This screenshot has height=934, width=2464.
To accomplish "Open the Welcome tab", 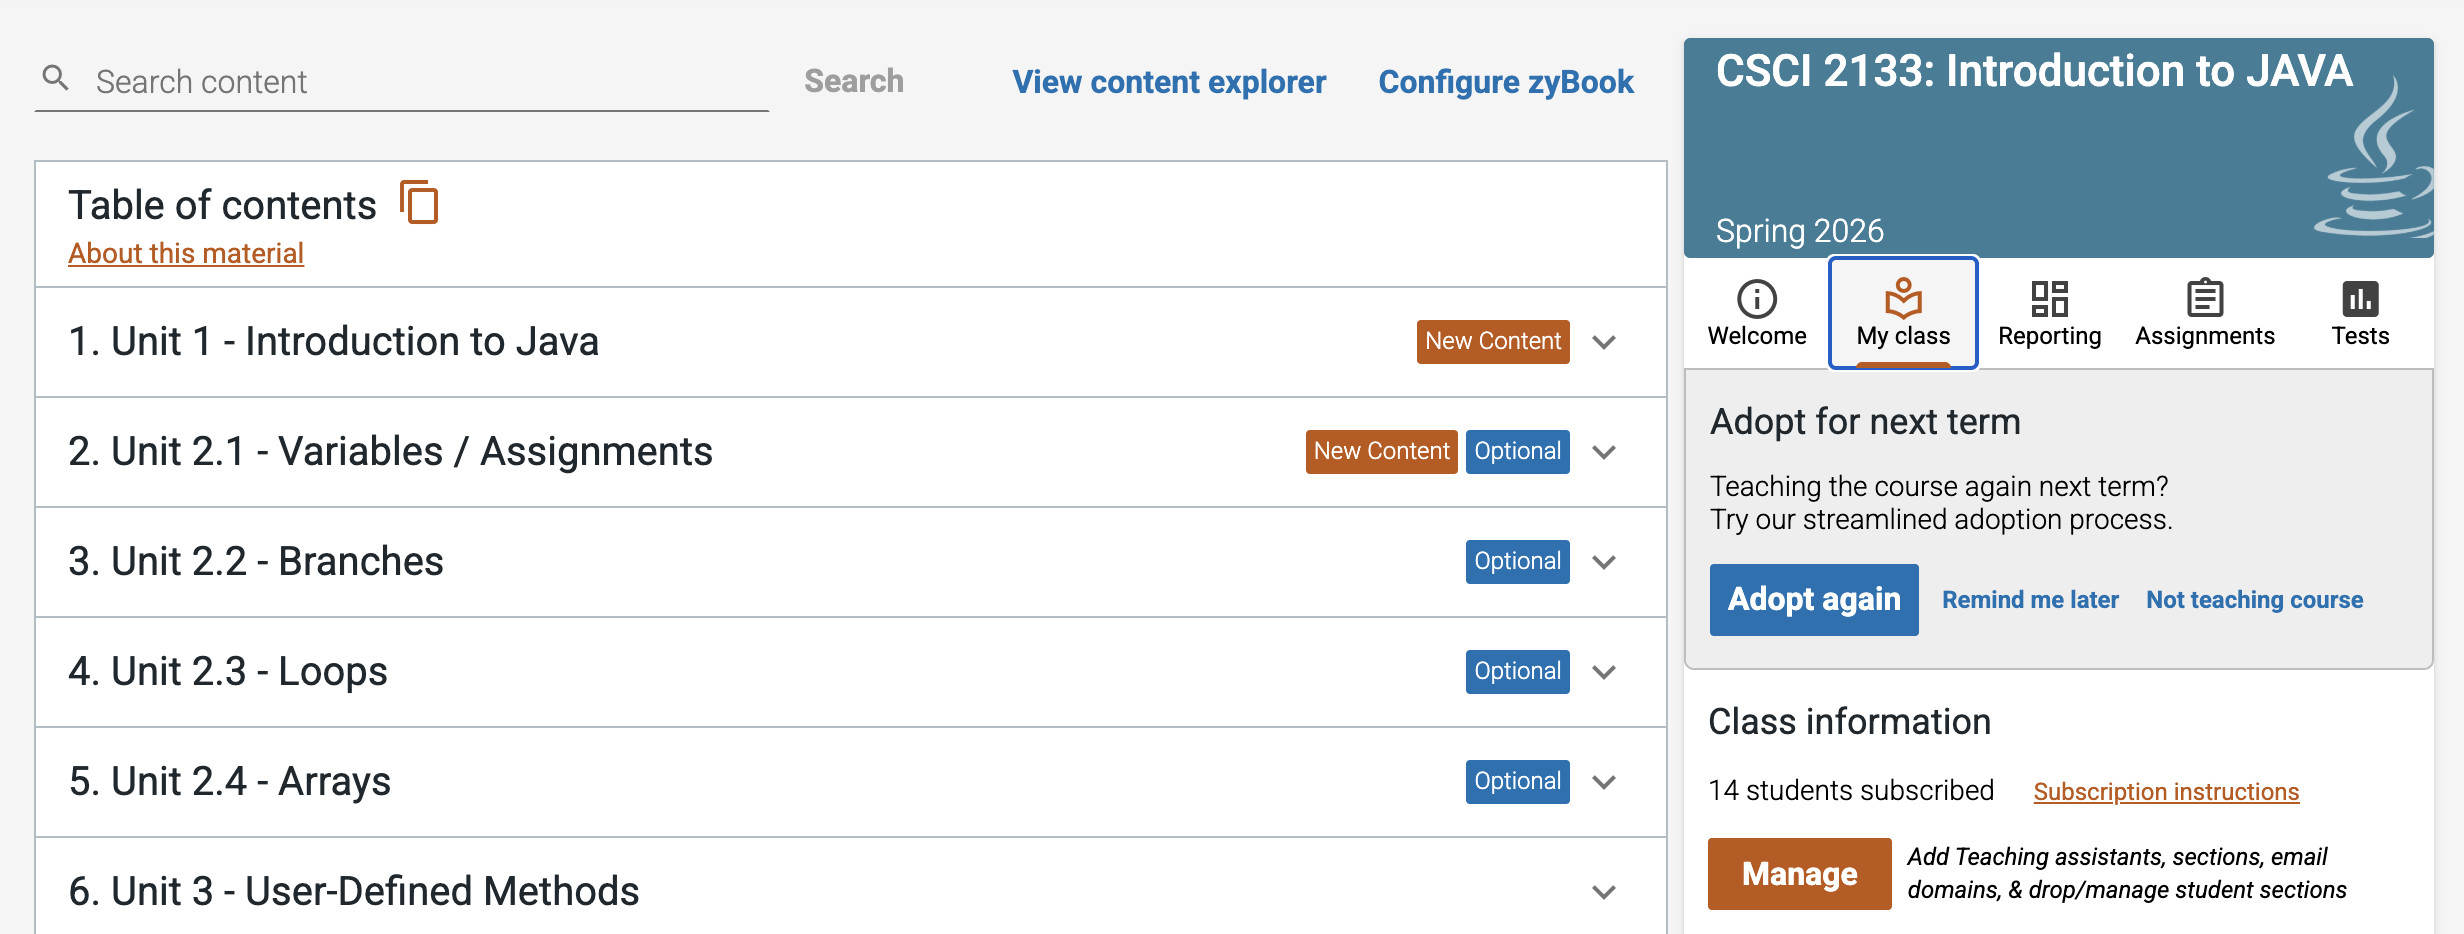I will [1757, 313].
